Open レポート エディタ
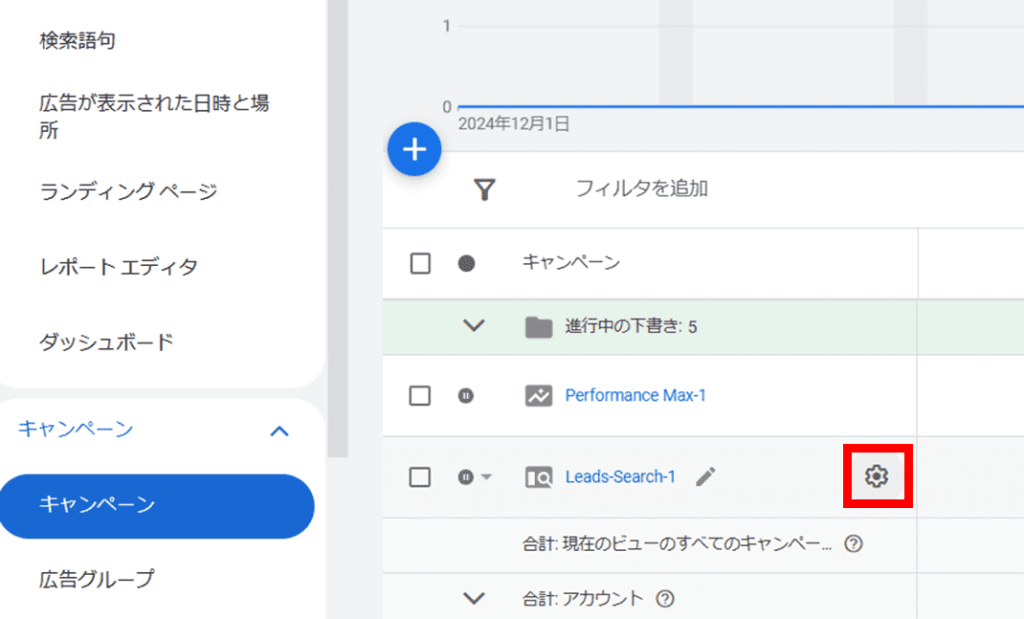The height and width of the screenshot is (619, 1024). tap(118, 266)
